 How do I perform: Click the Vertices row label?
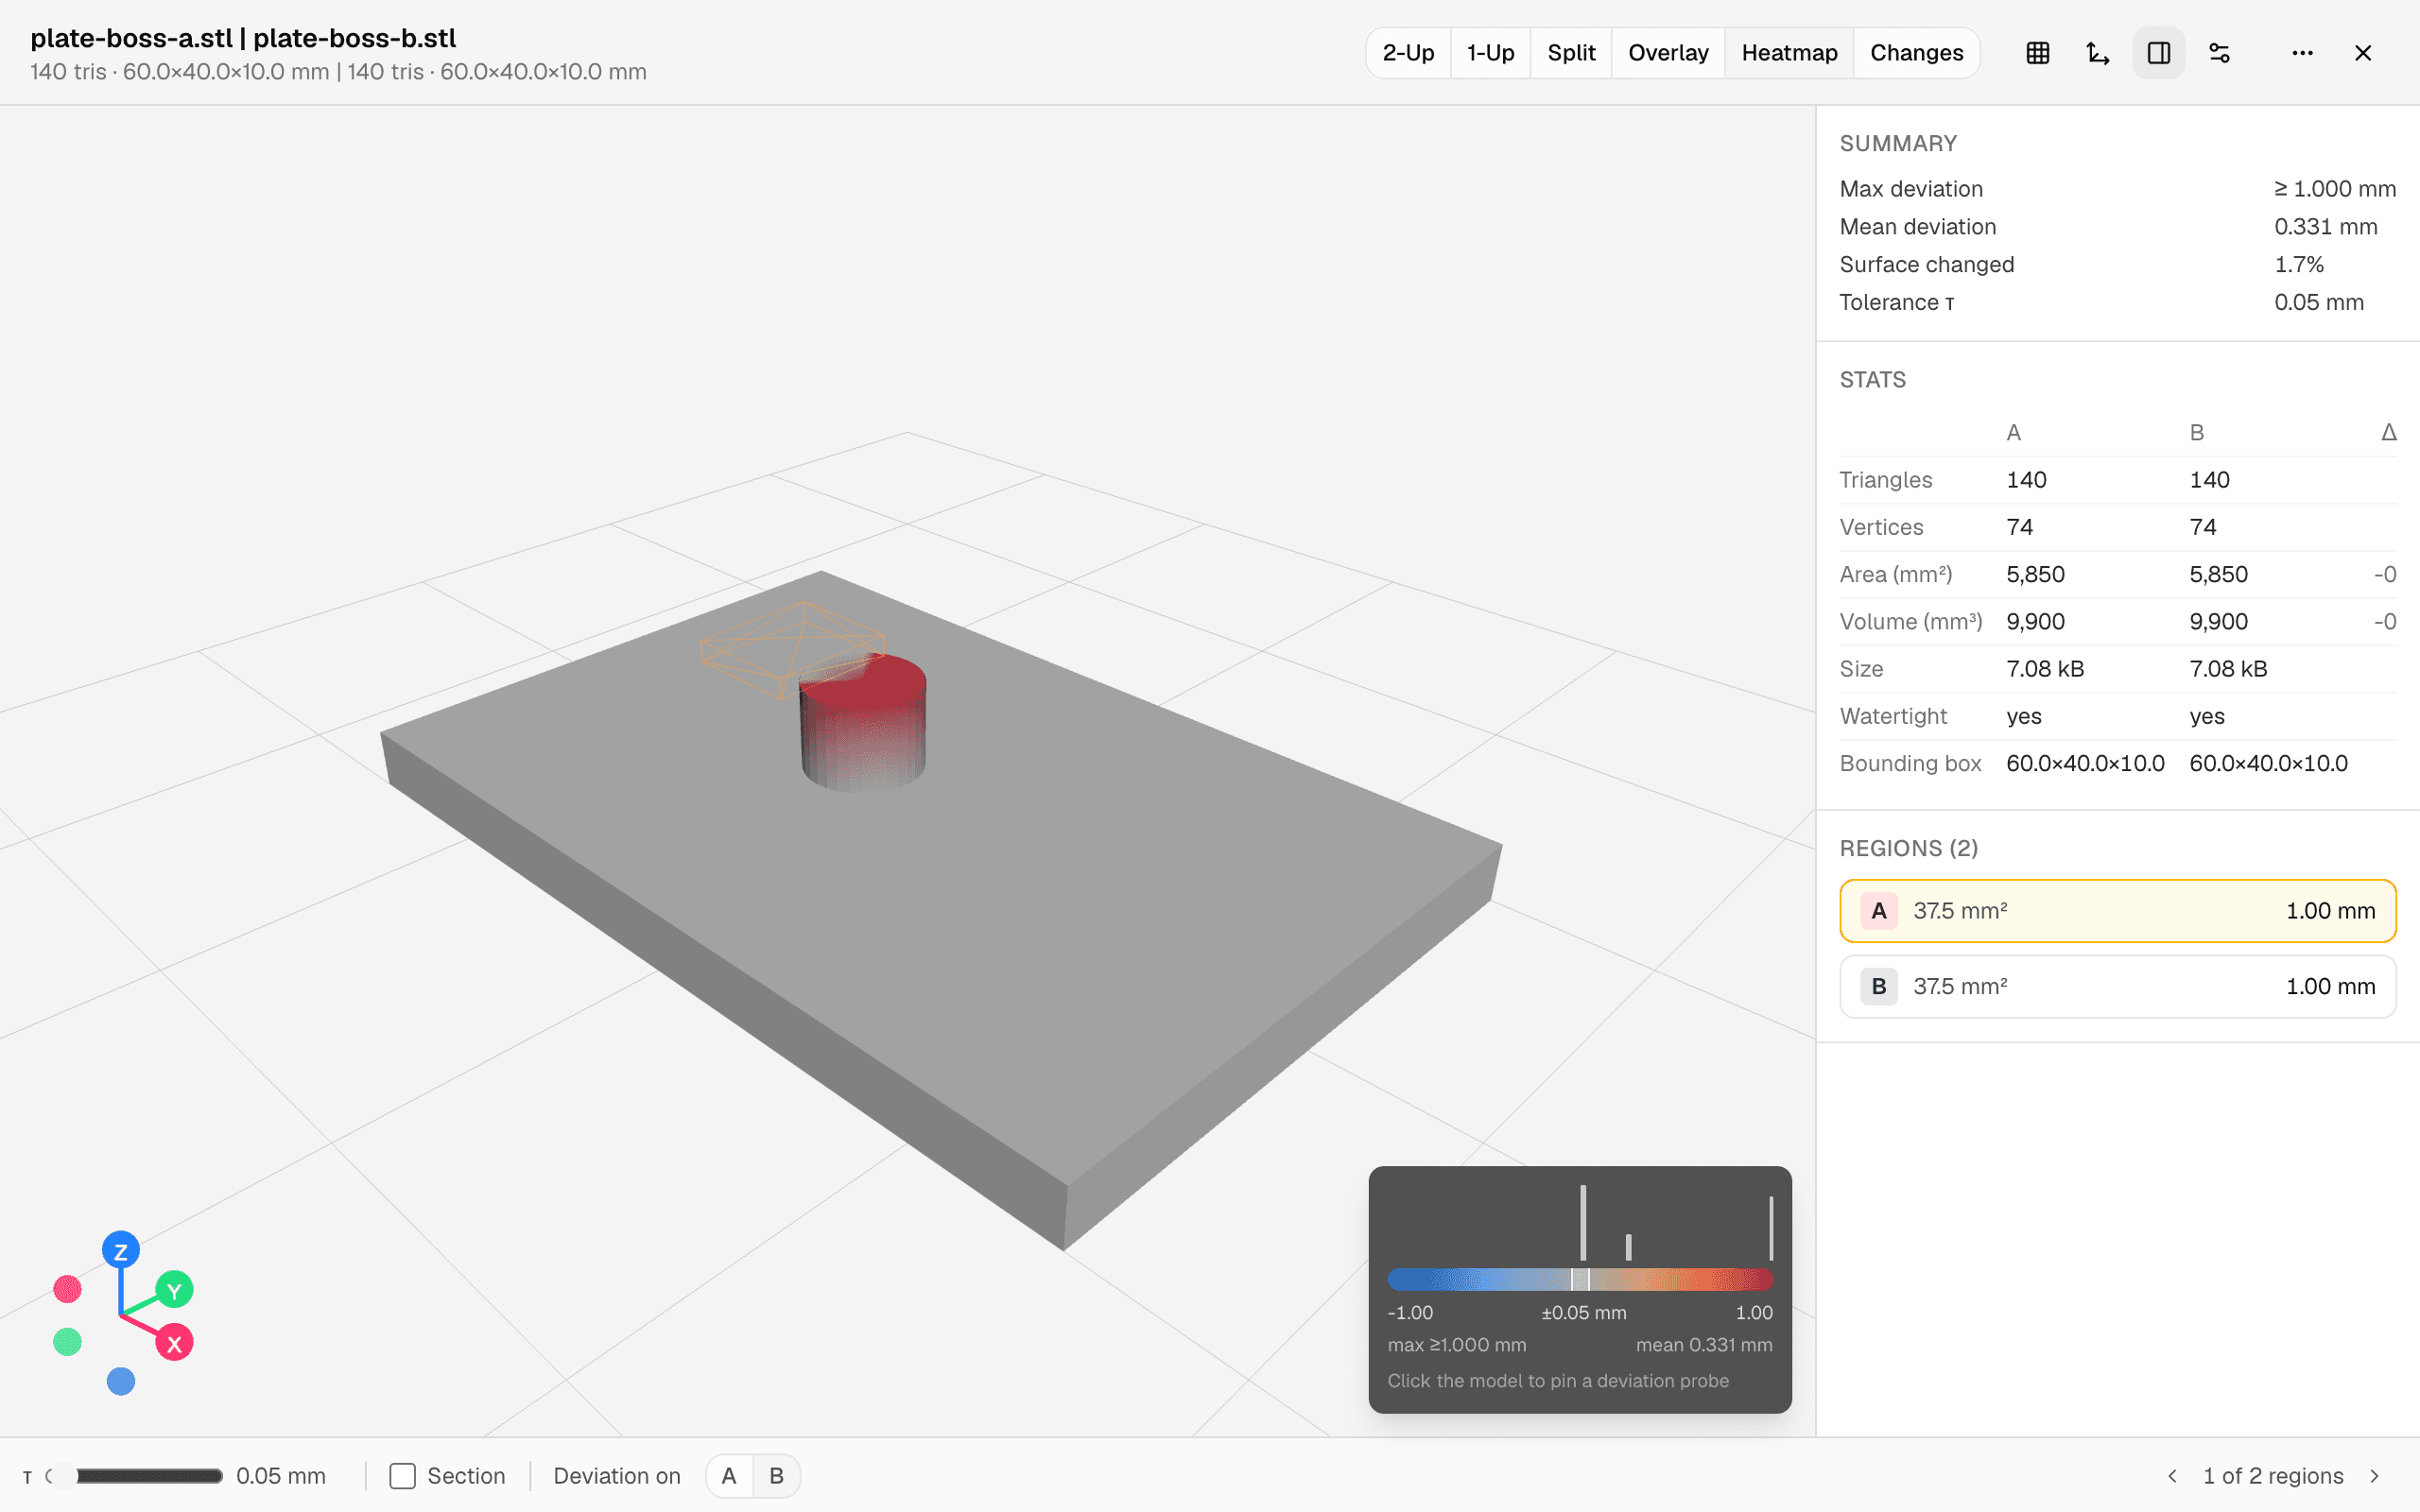pos(1881,527)
